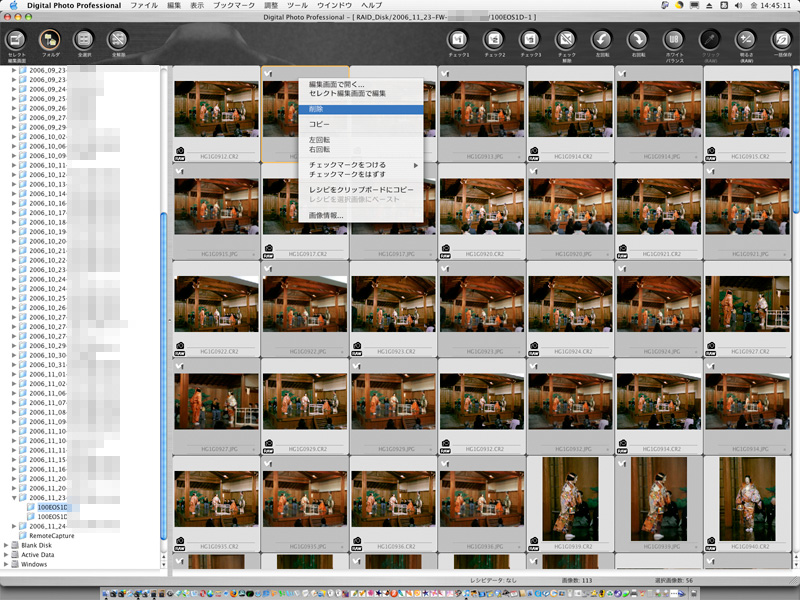Click thumbnail grid vertical scrollbar
800x600 pixels.
coord(796,140)
